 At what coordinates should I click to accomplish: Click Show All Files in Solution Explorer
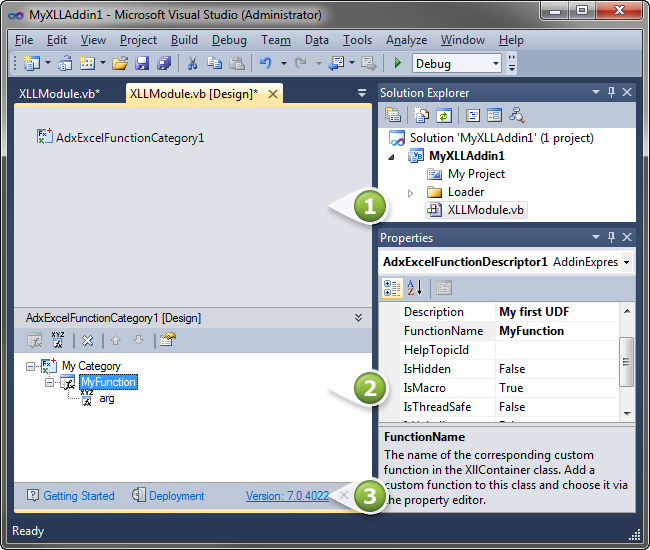tap(422, 115)
